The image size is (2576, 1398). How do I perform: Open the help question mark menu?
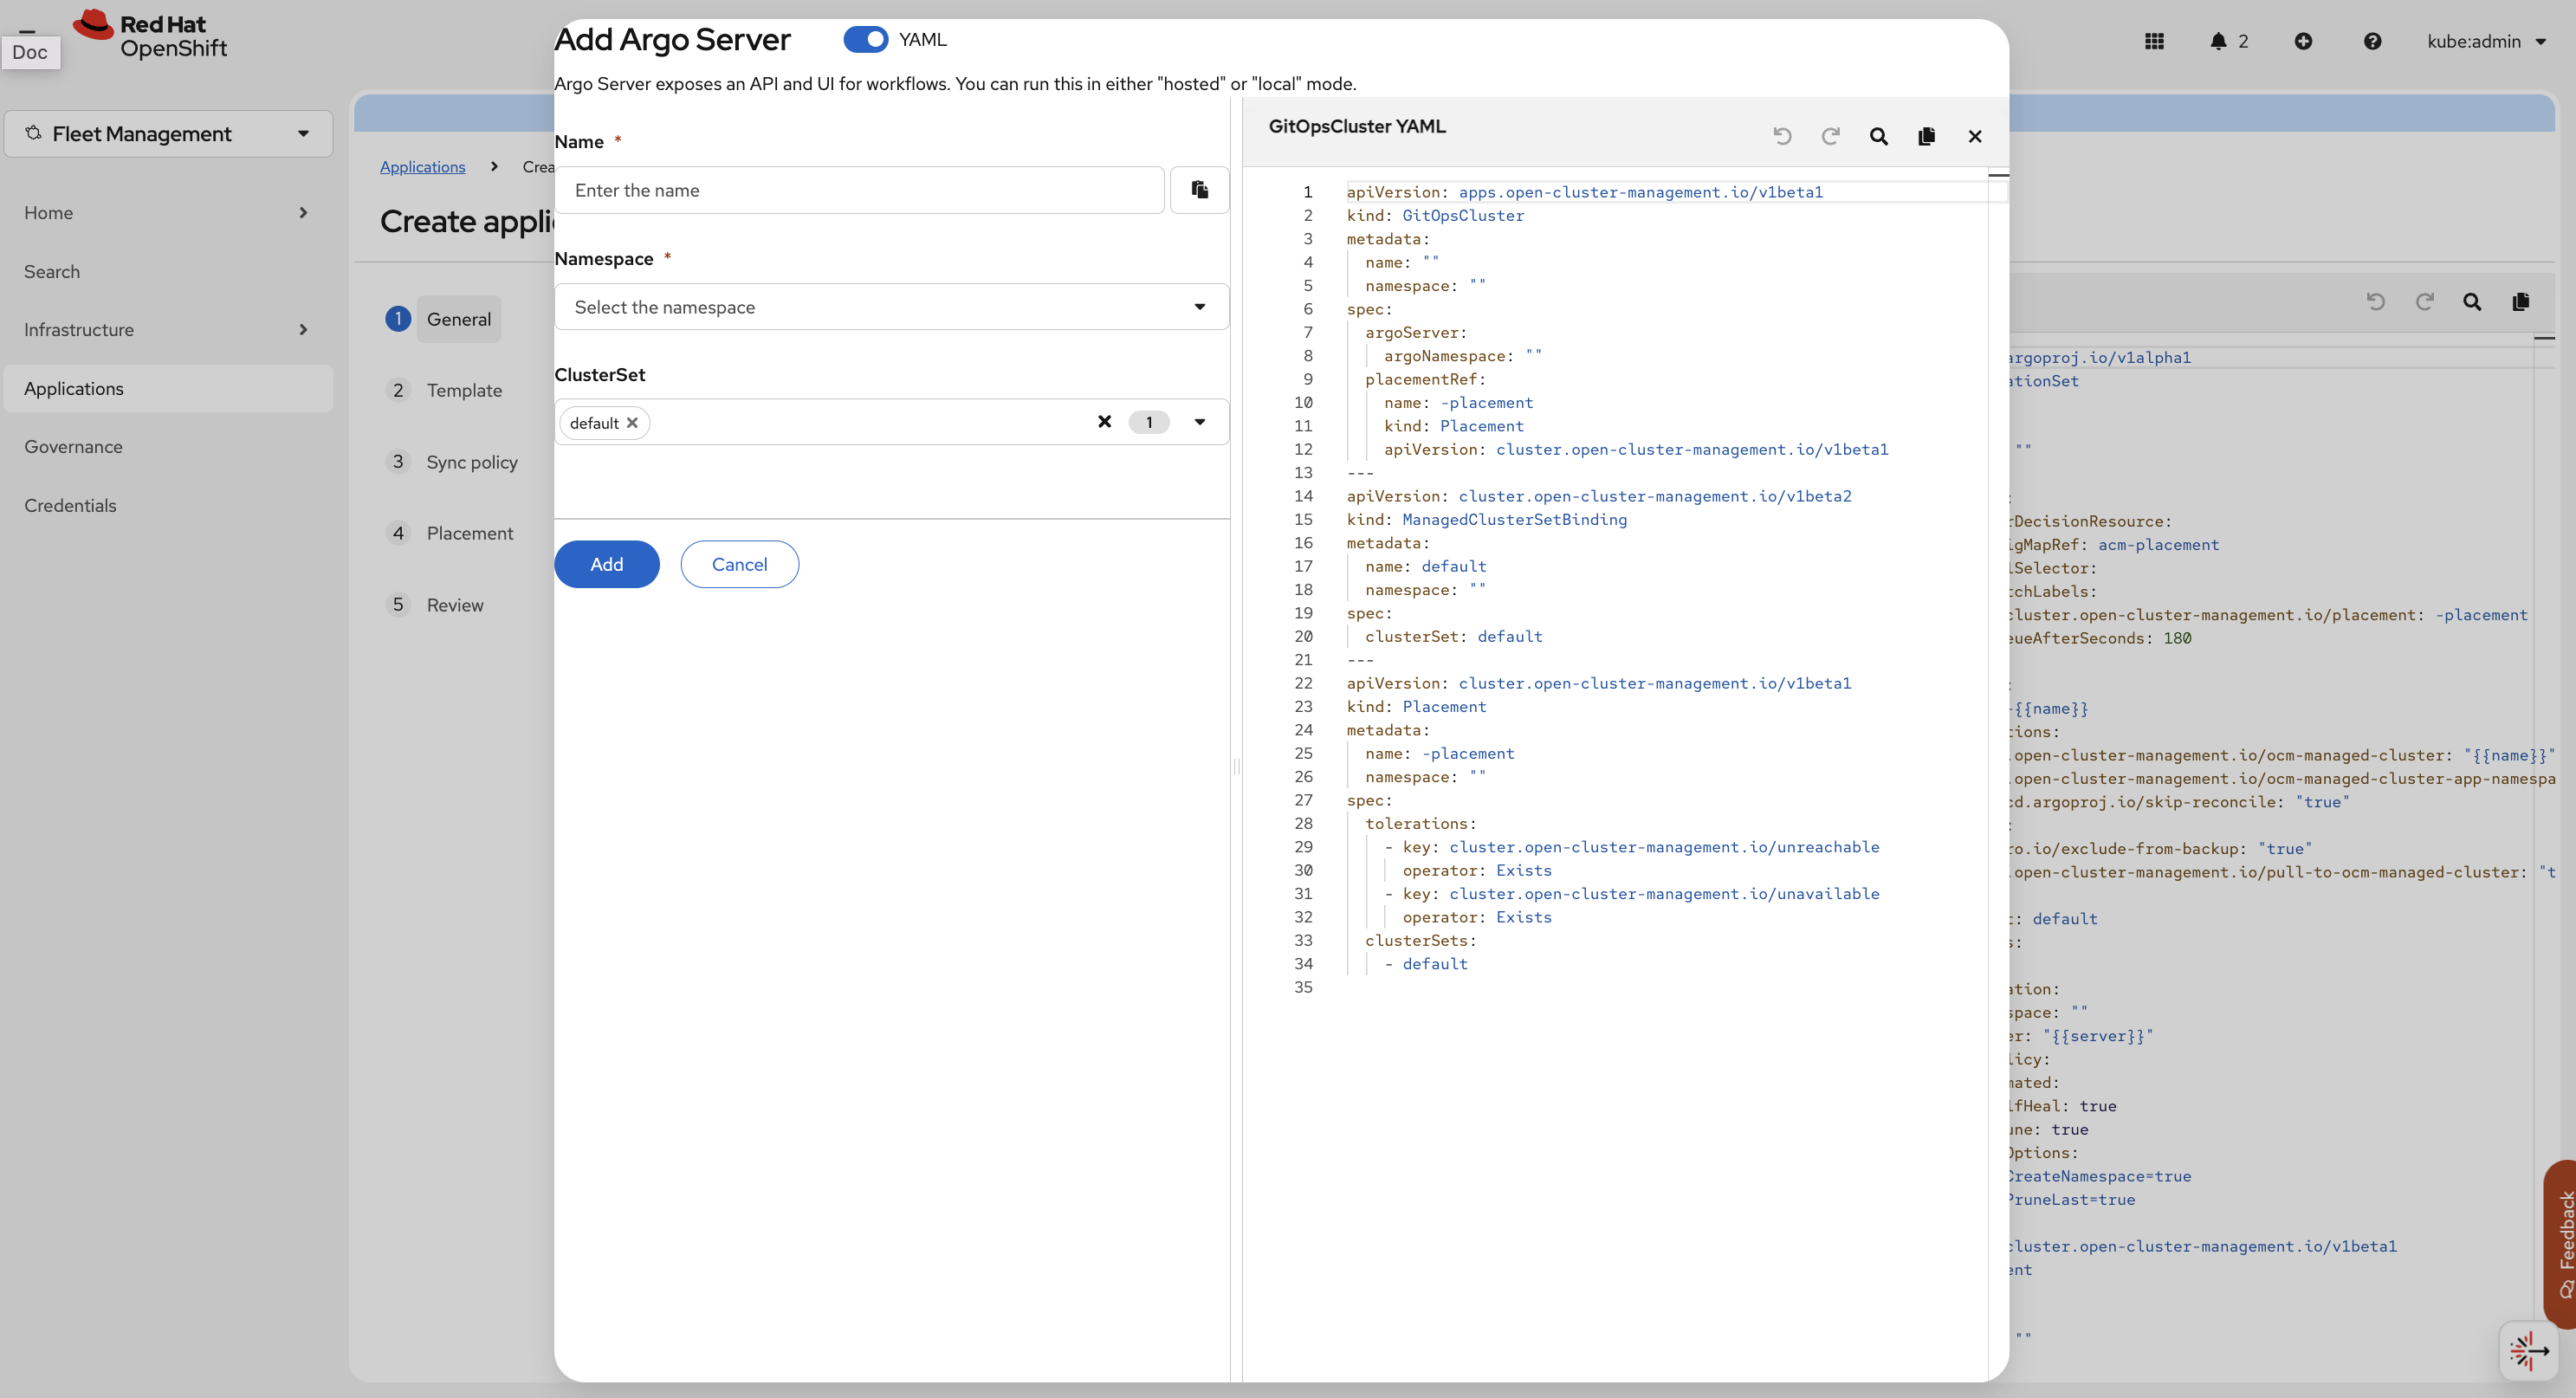[x=2372, y=41]
